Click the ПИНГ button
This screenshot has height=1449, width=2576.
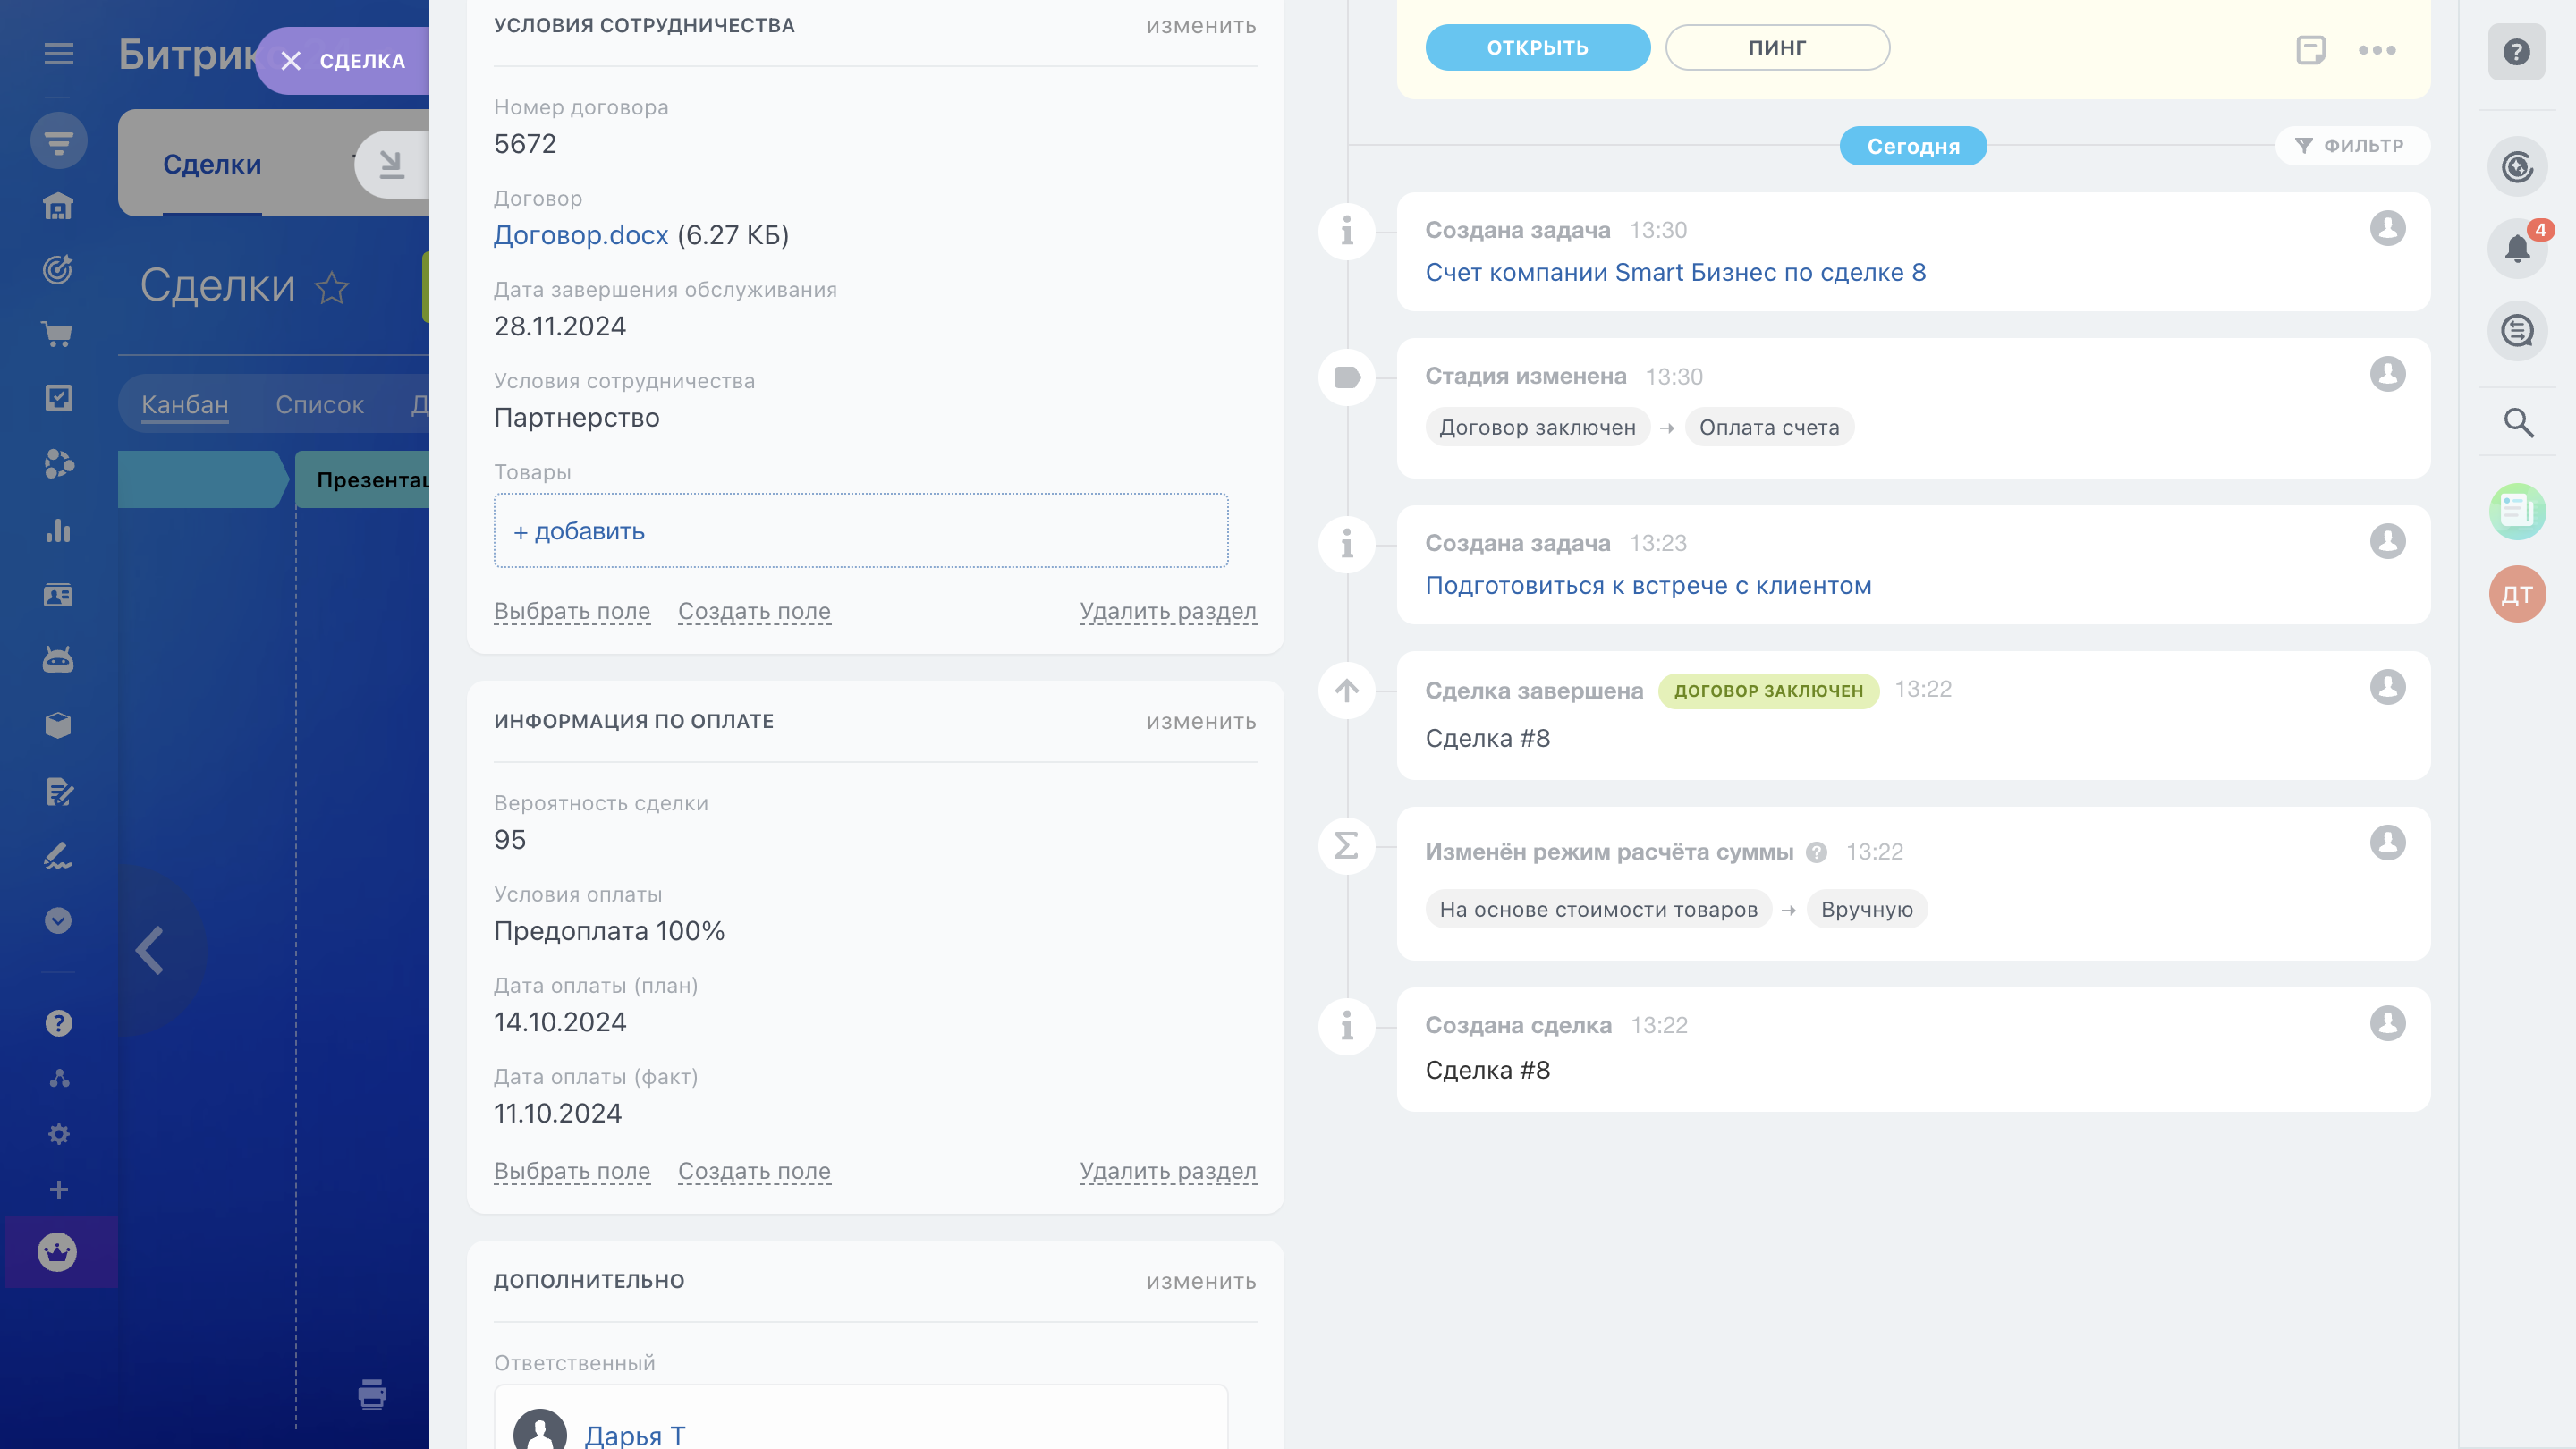(x=1777, y=48)
